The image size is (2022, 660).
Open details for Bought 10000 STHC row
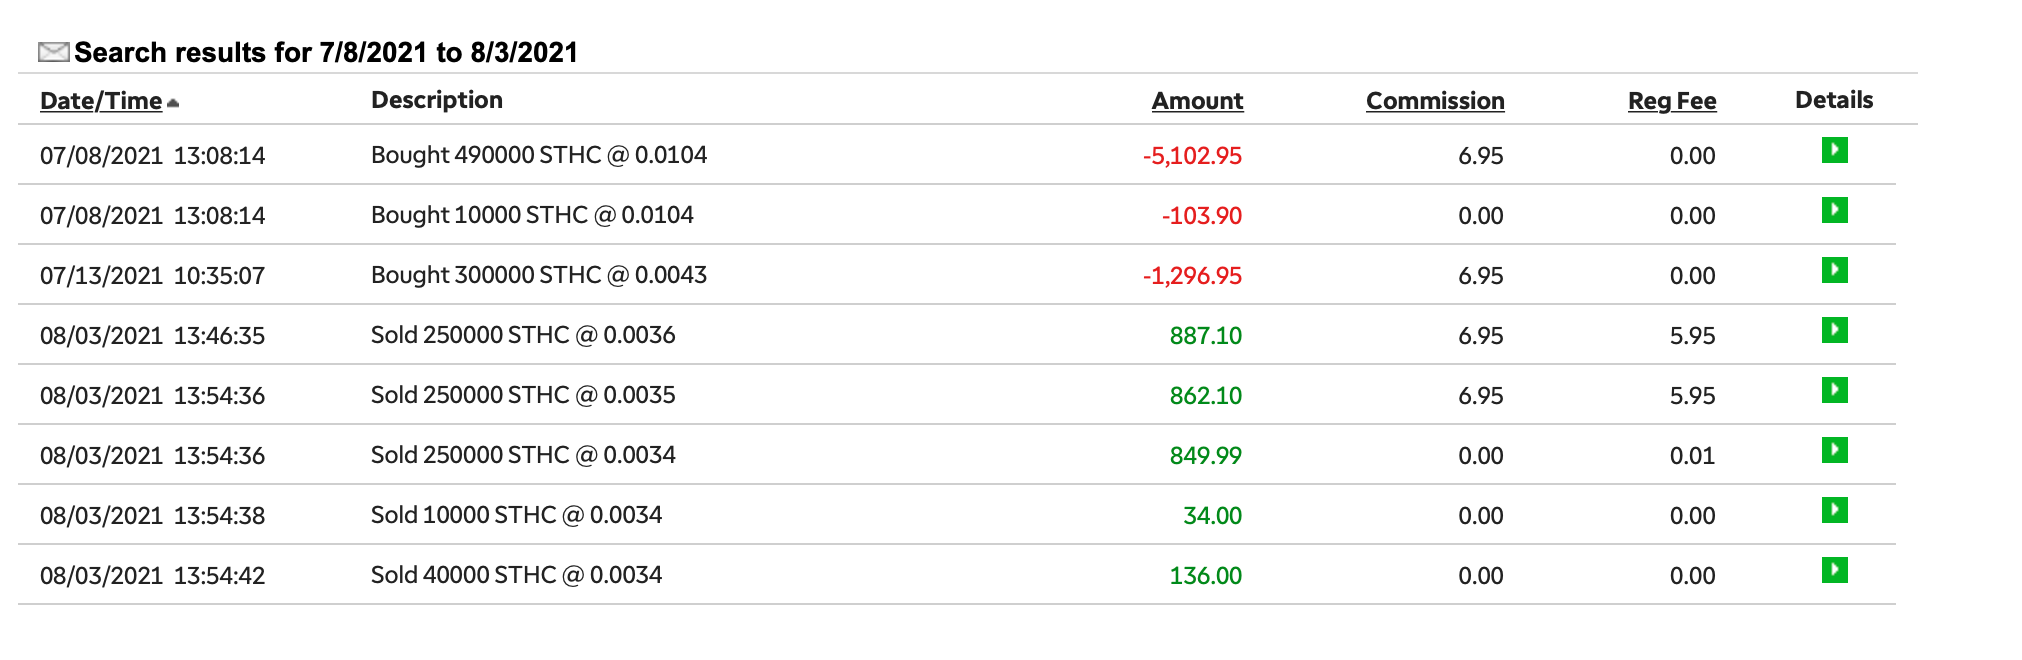point(1834,211)
